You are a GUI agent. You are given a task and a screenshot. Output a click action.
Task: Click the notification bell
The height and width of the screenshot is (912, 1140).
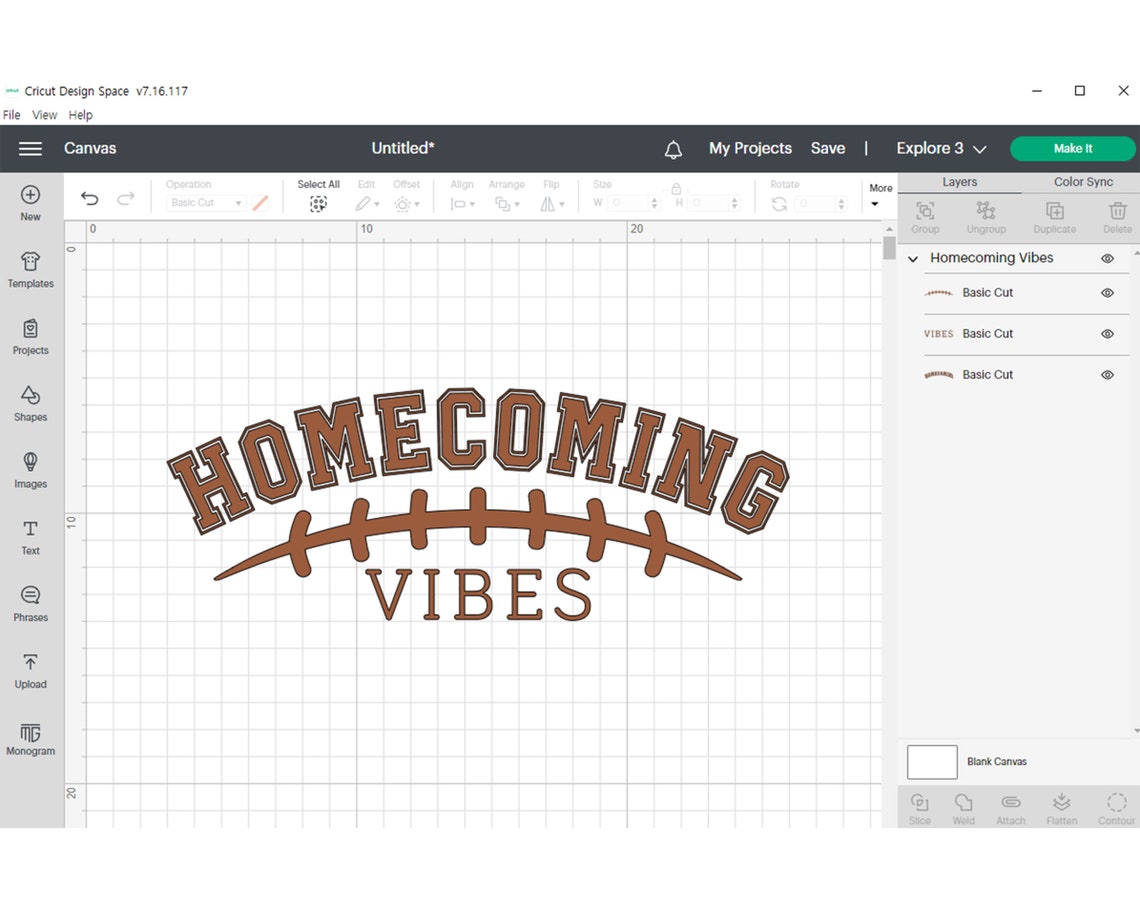(x=673, y=148)
